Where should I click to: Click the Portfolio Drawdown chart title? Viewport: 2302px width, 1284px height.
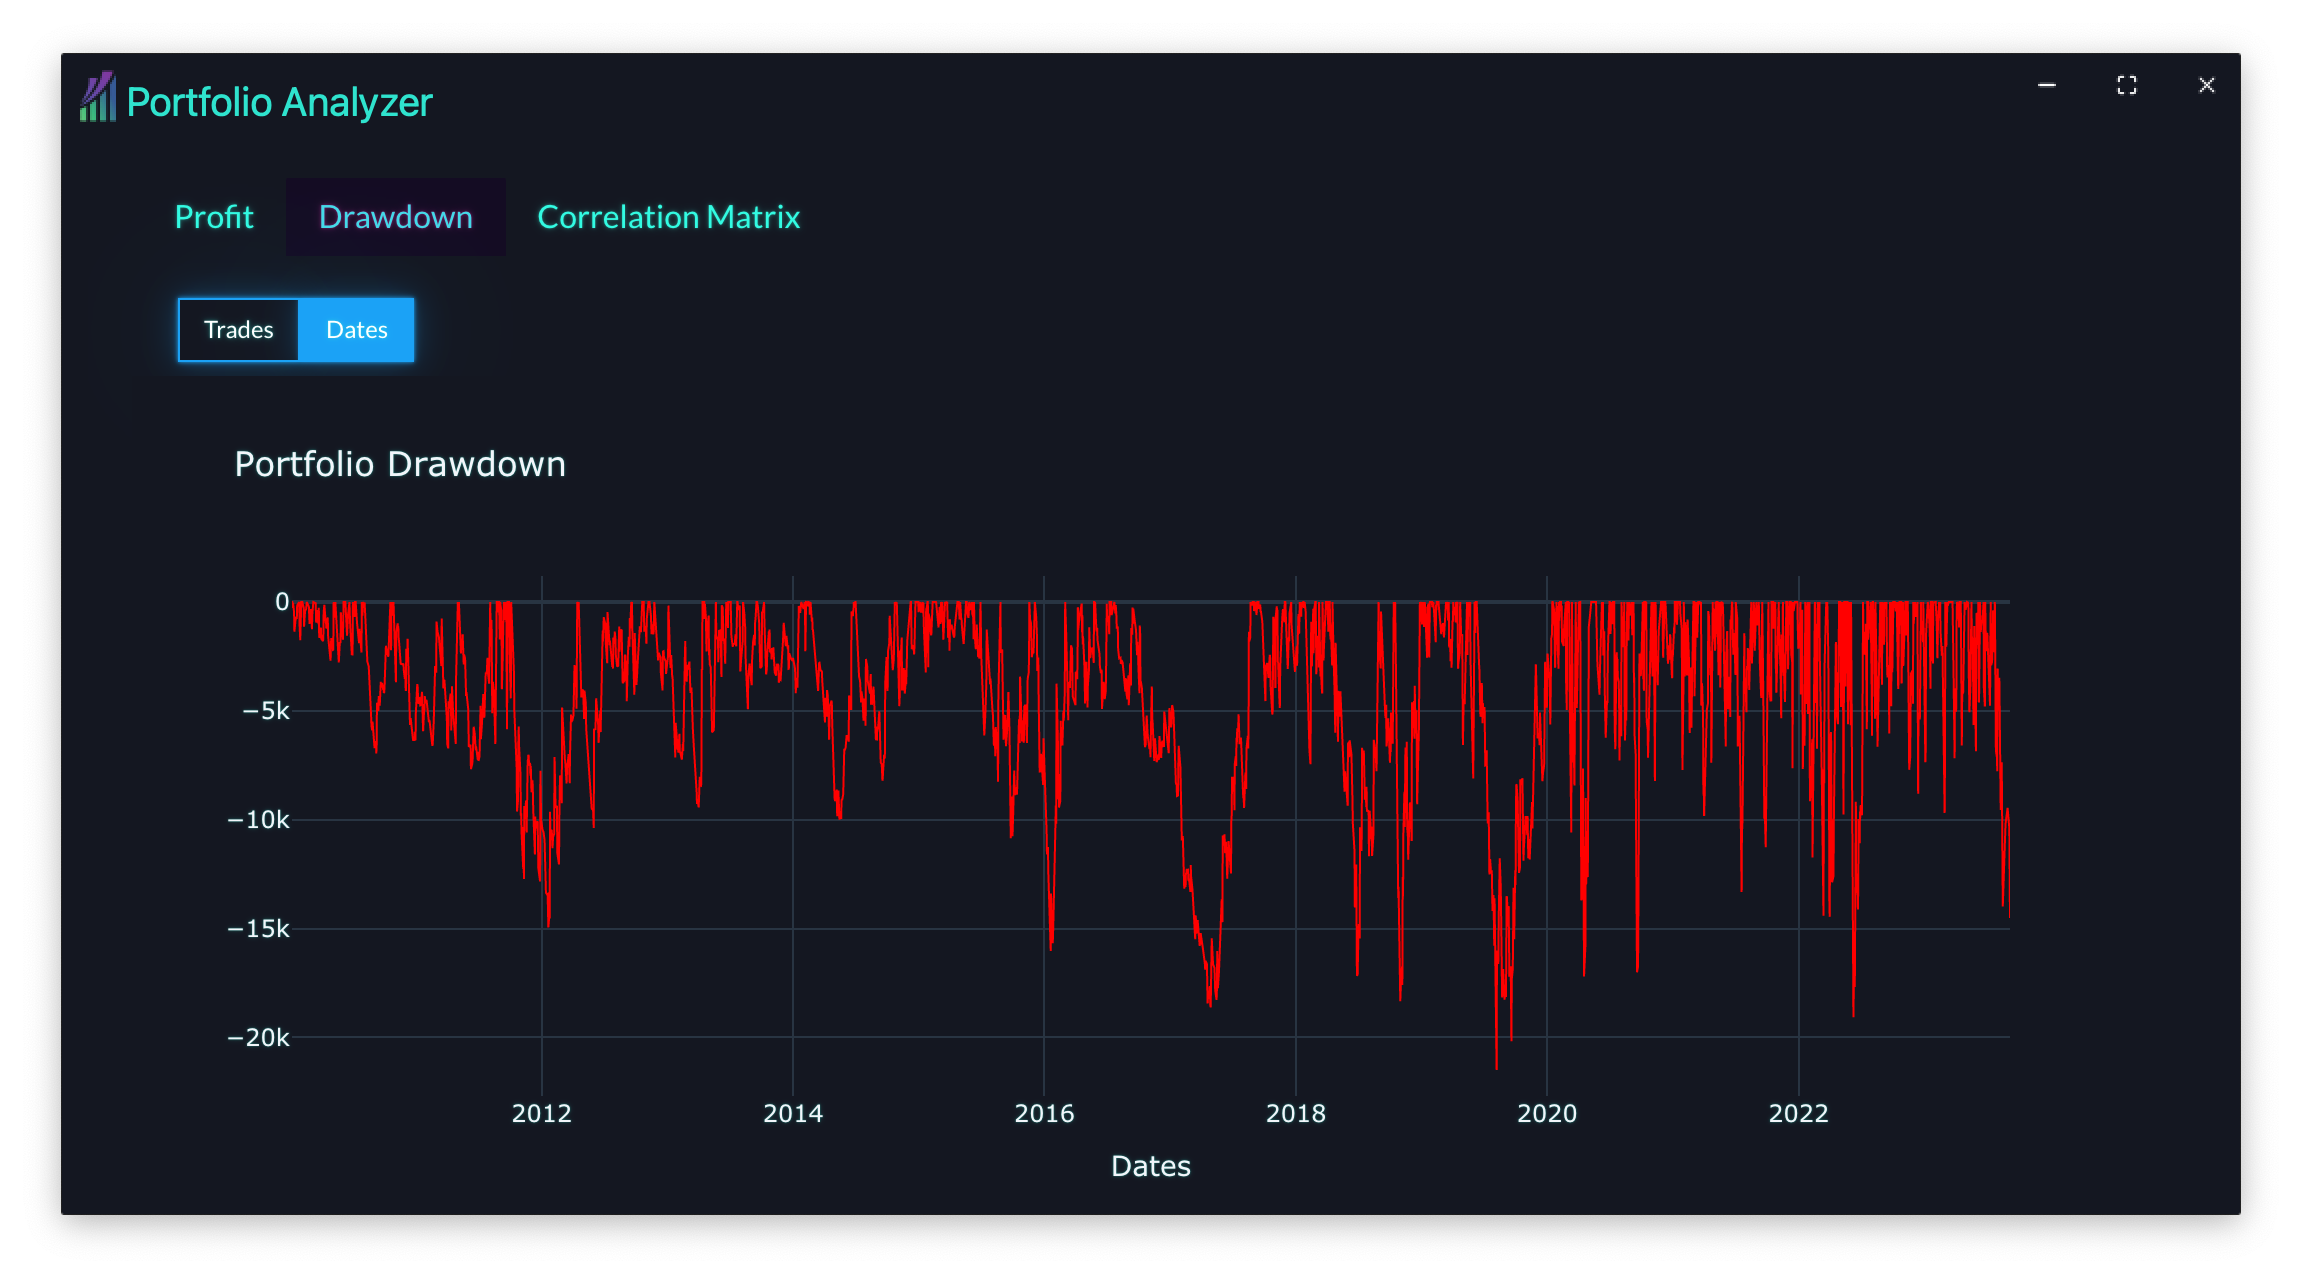pos(400,464)
